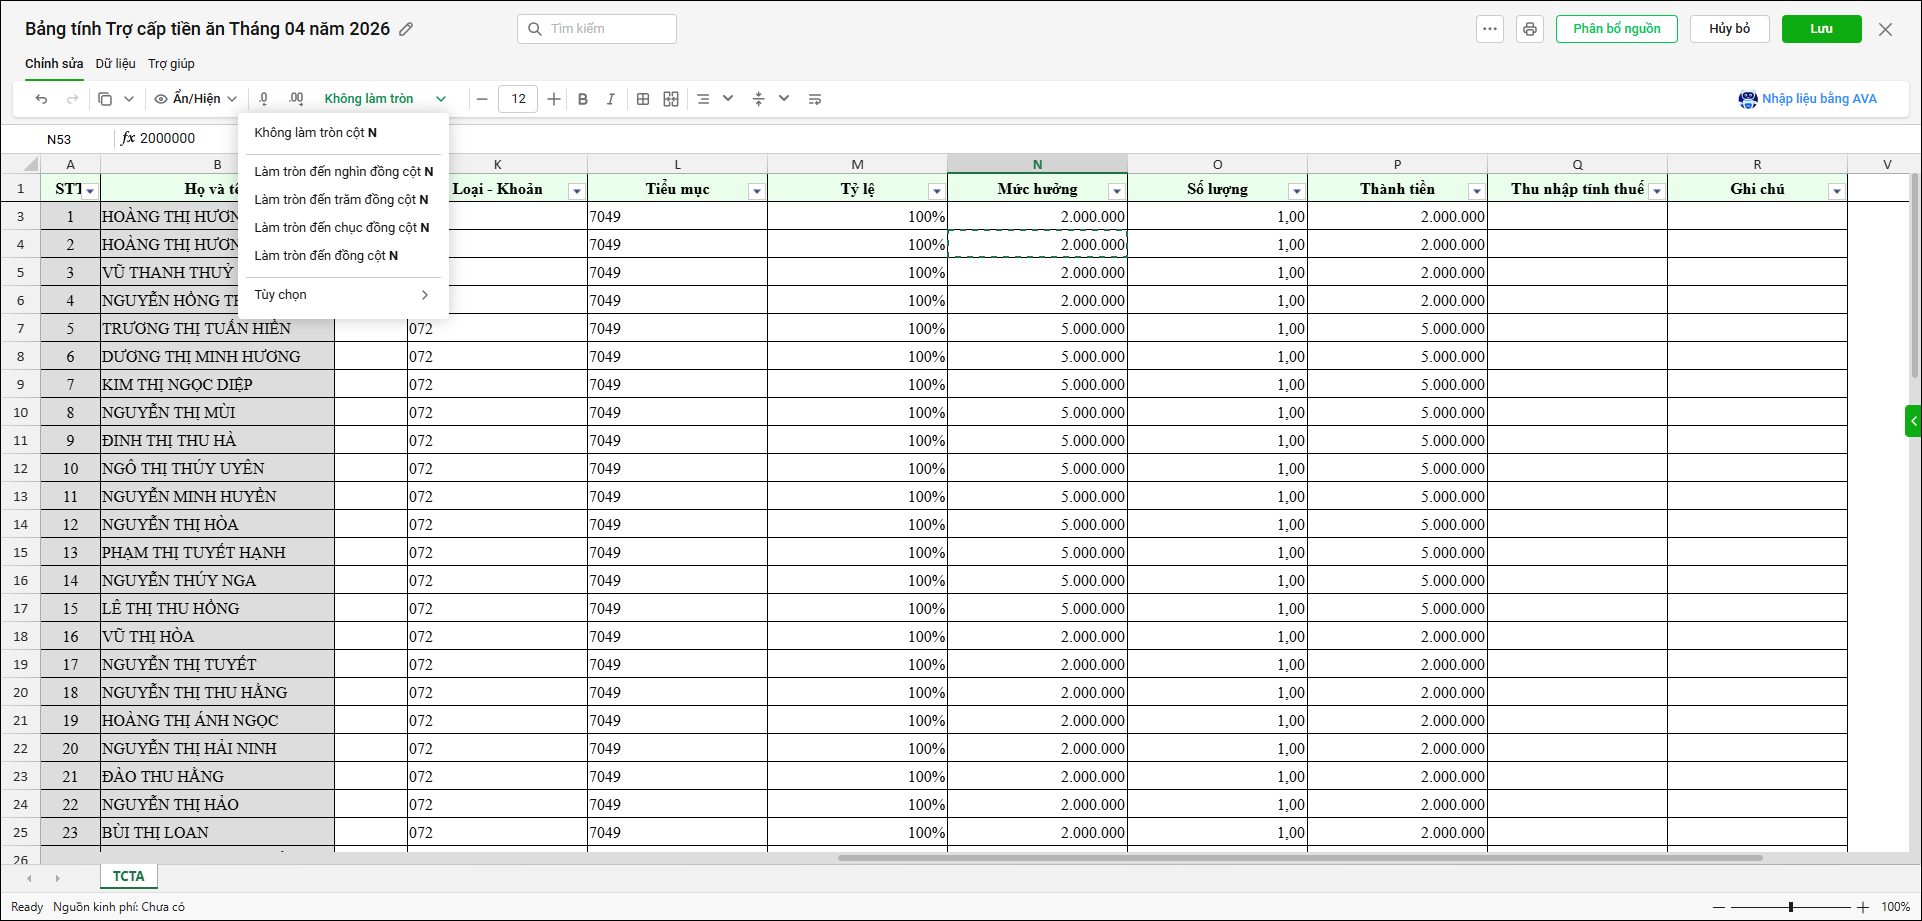Select Làm tròn đến nghìn đồng cột N
This screenshot has height=921, width=1922.
(343, 172)
